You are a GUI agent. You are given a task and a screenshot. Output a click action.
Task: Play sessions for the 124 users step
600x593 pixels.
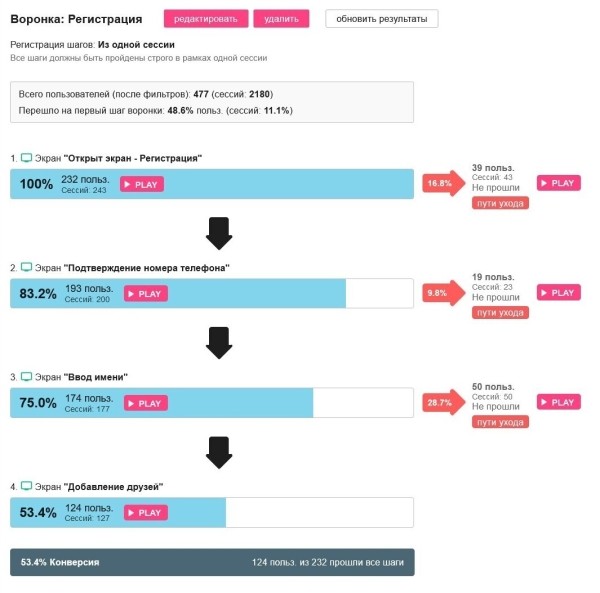tap(145, 512)
